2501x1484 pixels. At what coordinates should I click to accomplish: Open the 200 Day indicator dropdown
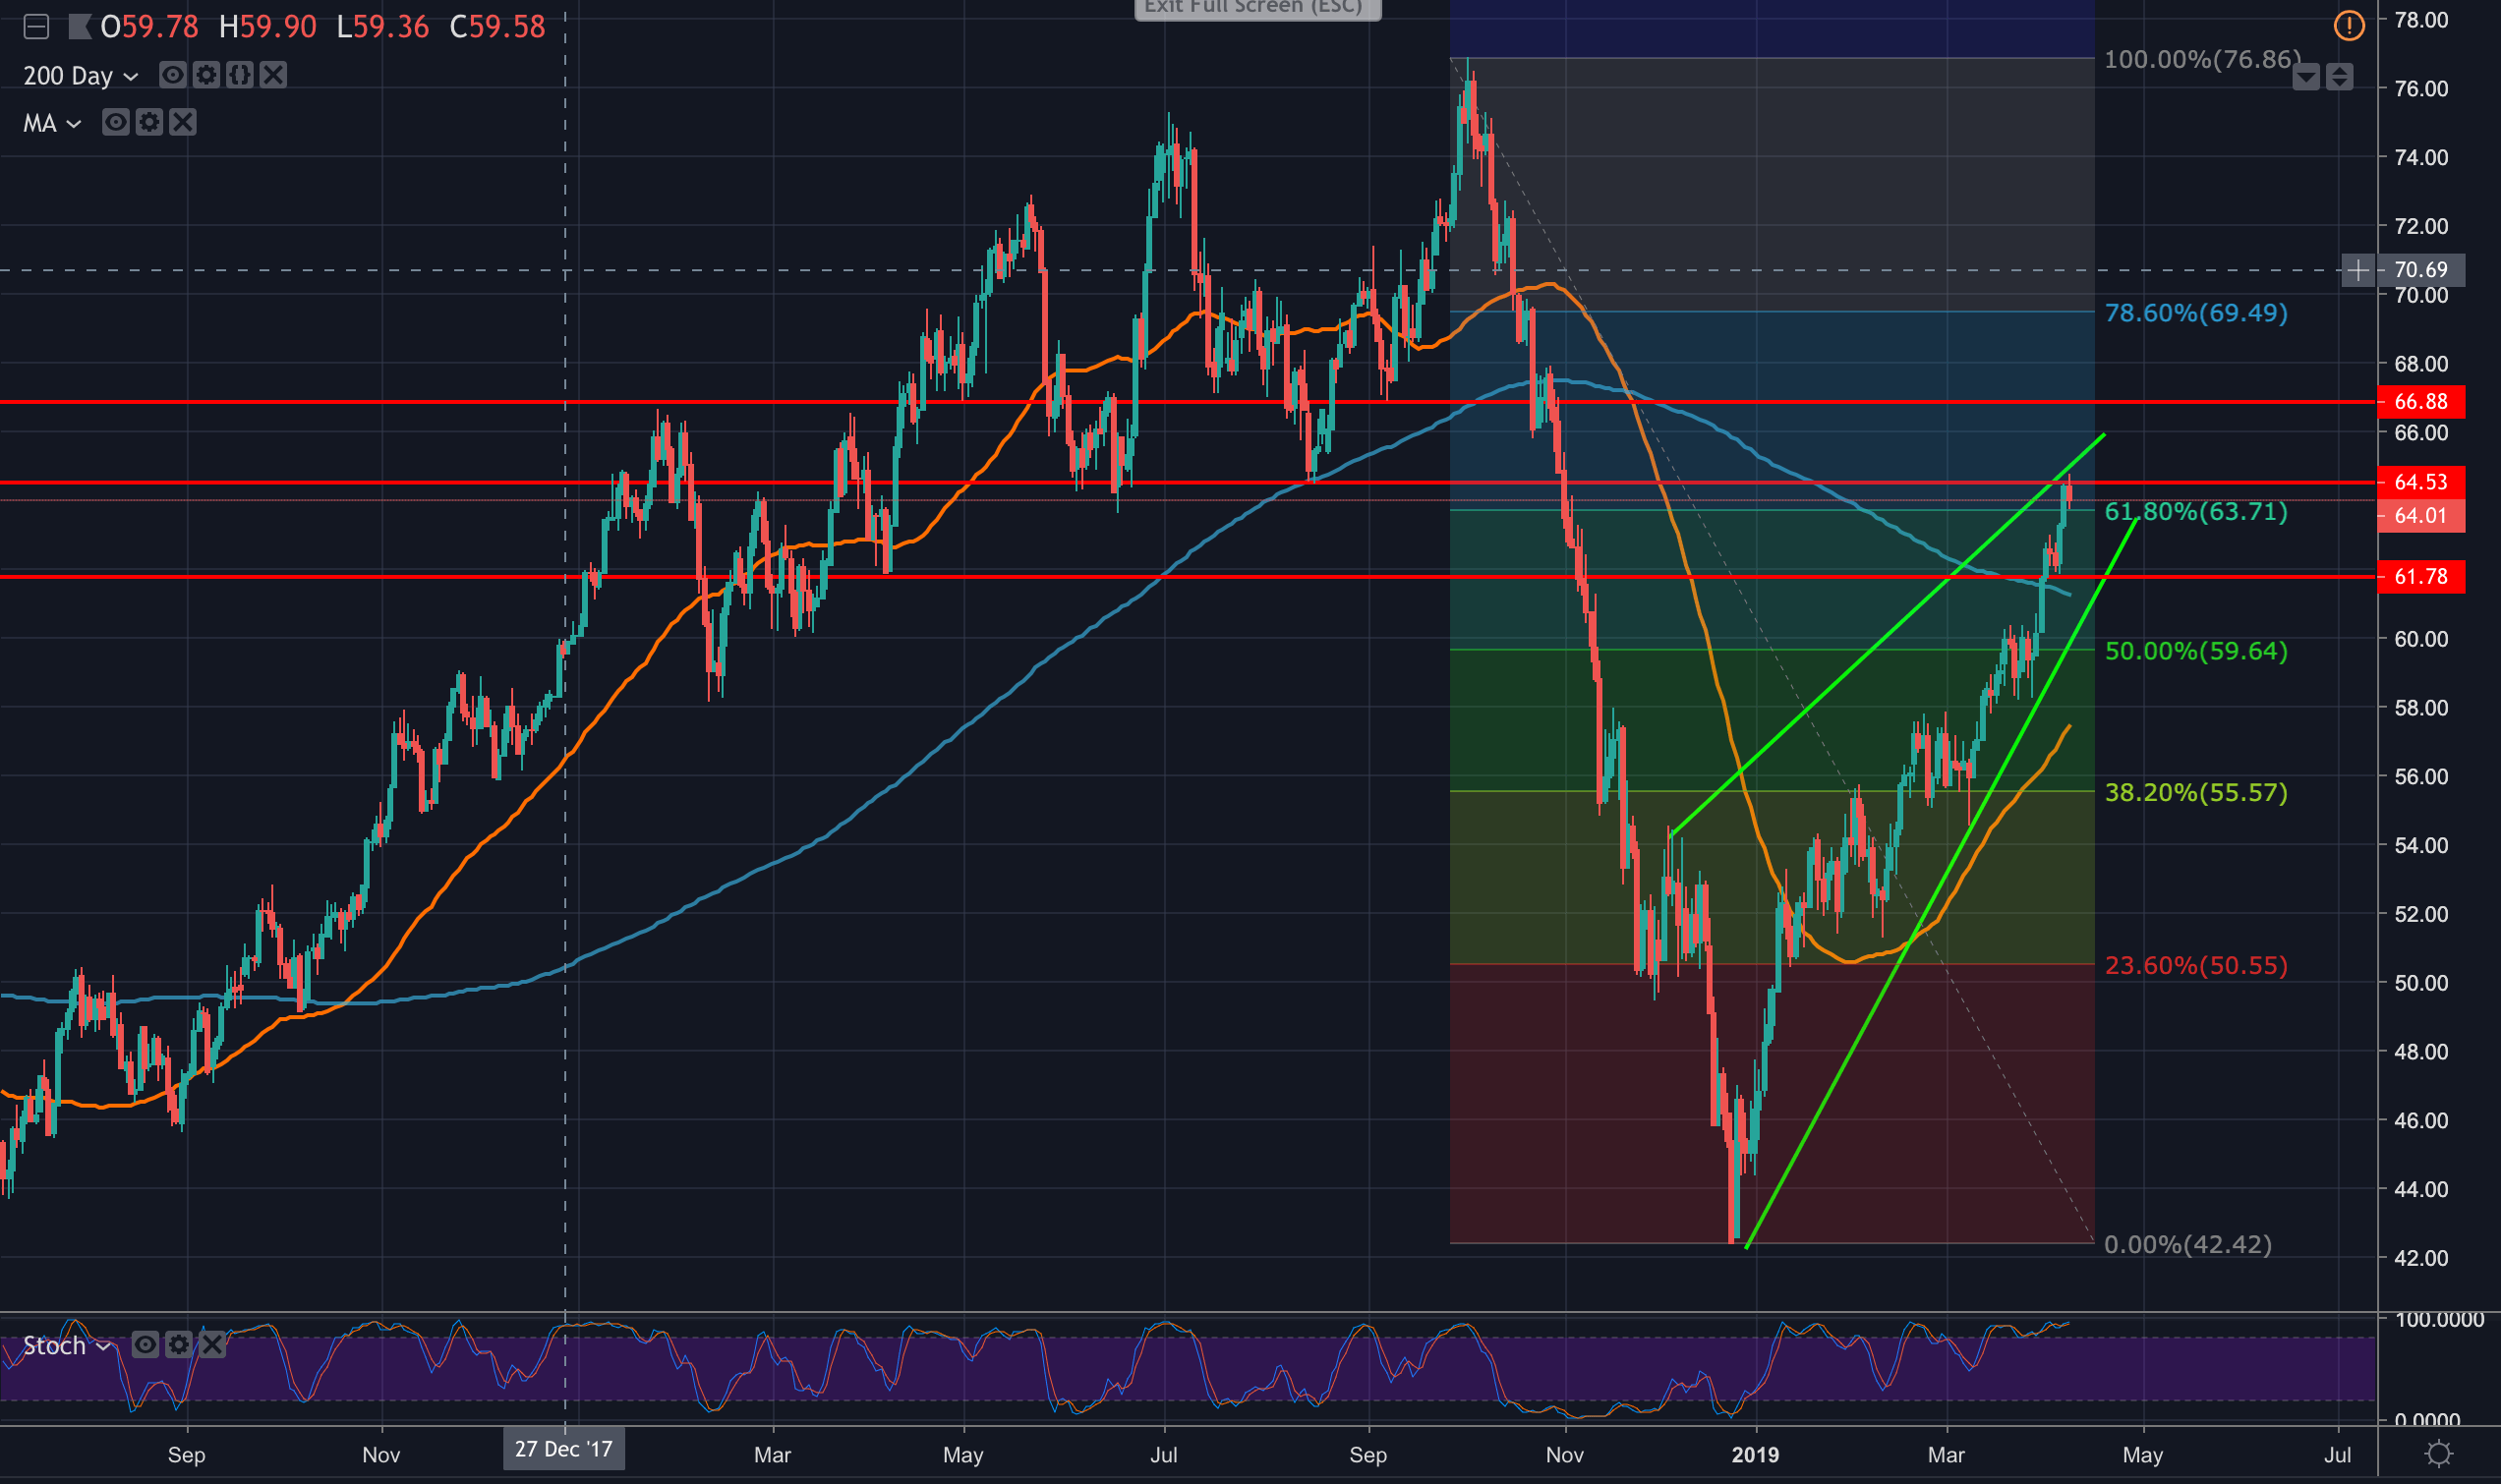130,76
